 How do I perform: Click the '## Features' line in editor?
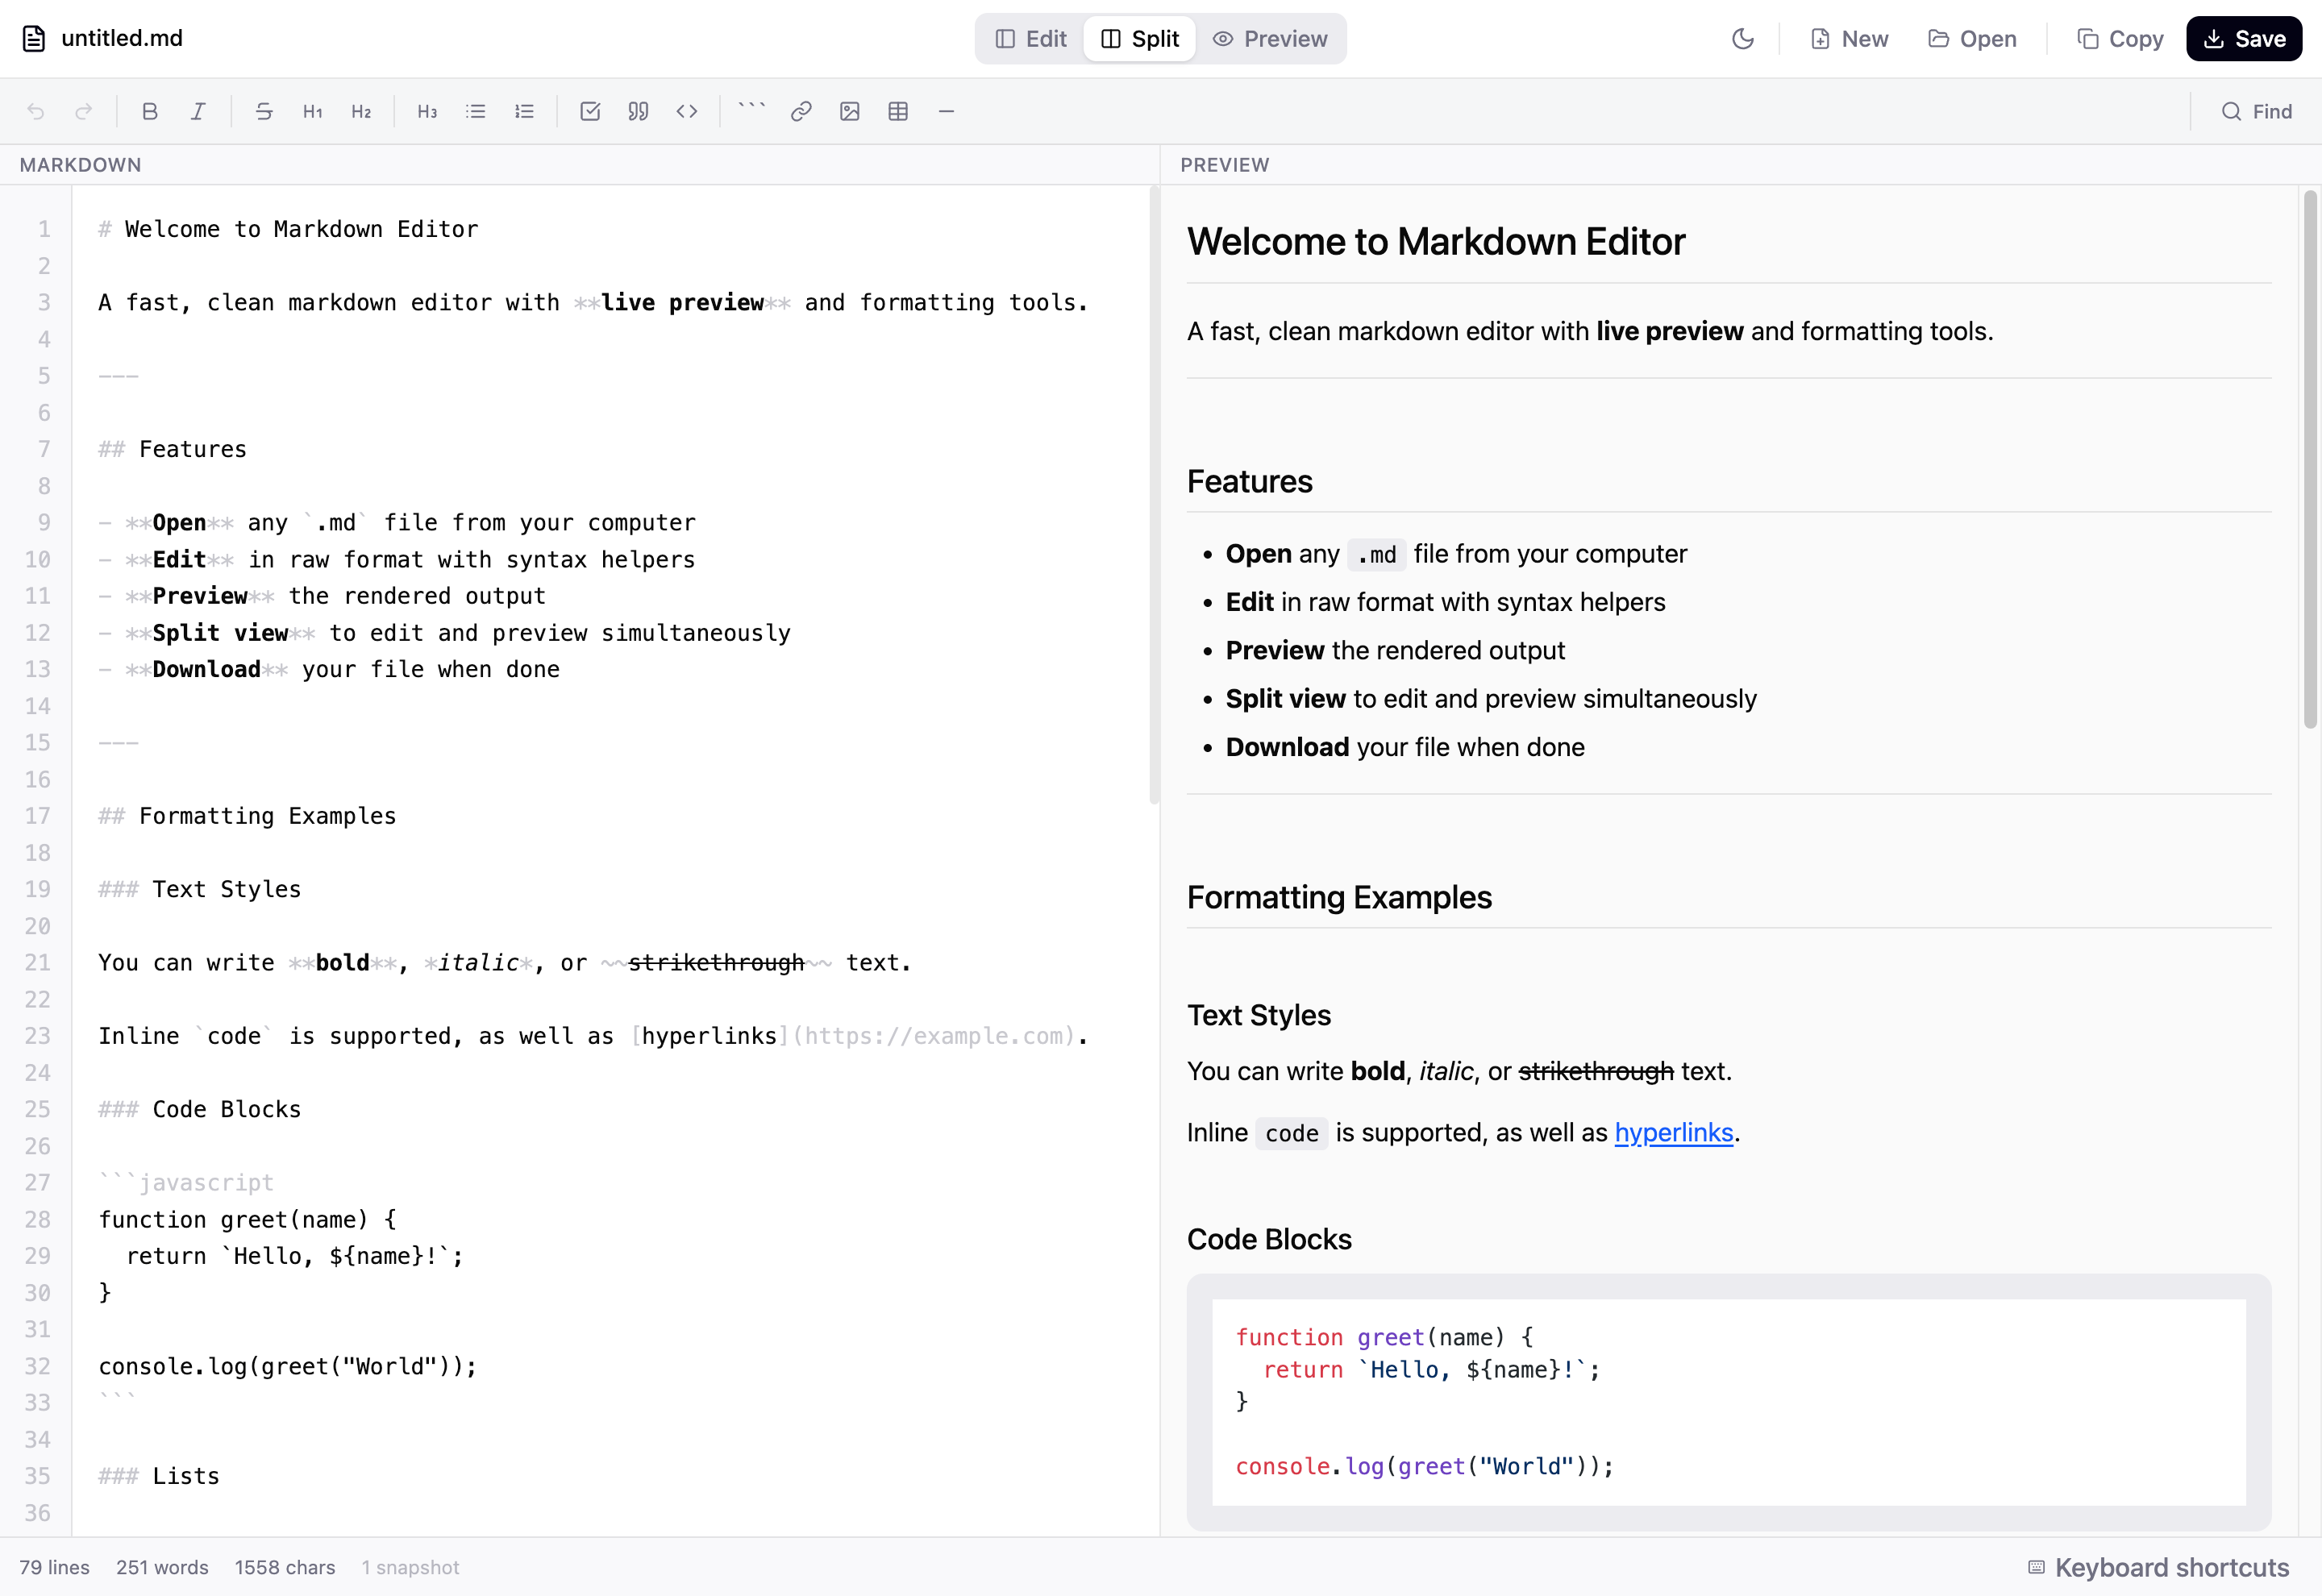pos(172,449)
